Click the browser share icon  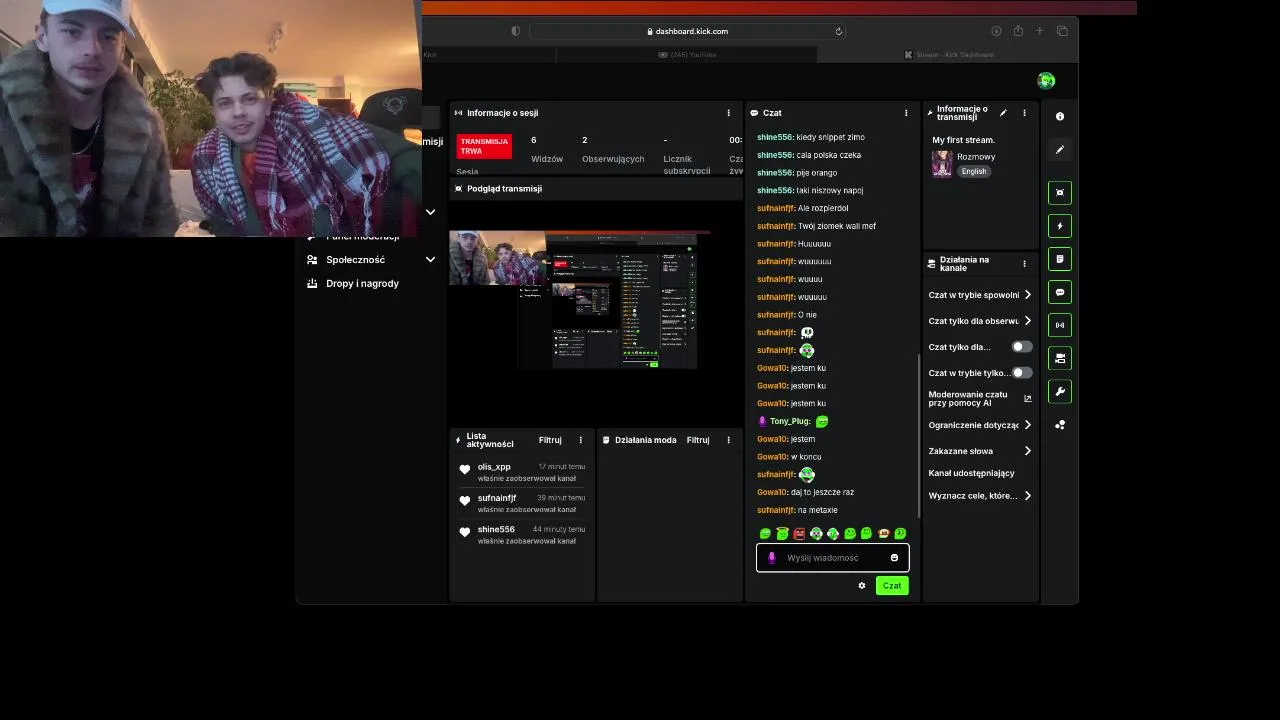1018,31
